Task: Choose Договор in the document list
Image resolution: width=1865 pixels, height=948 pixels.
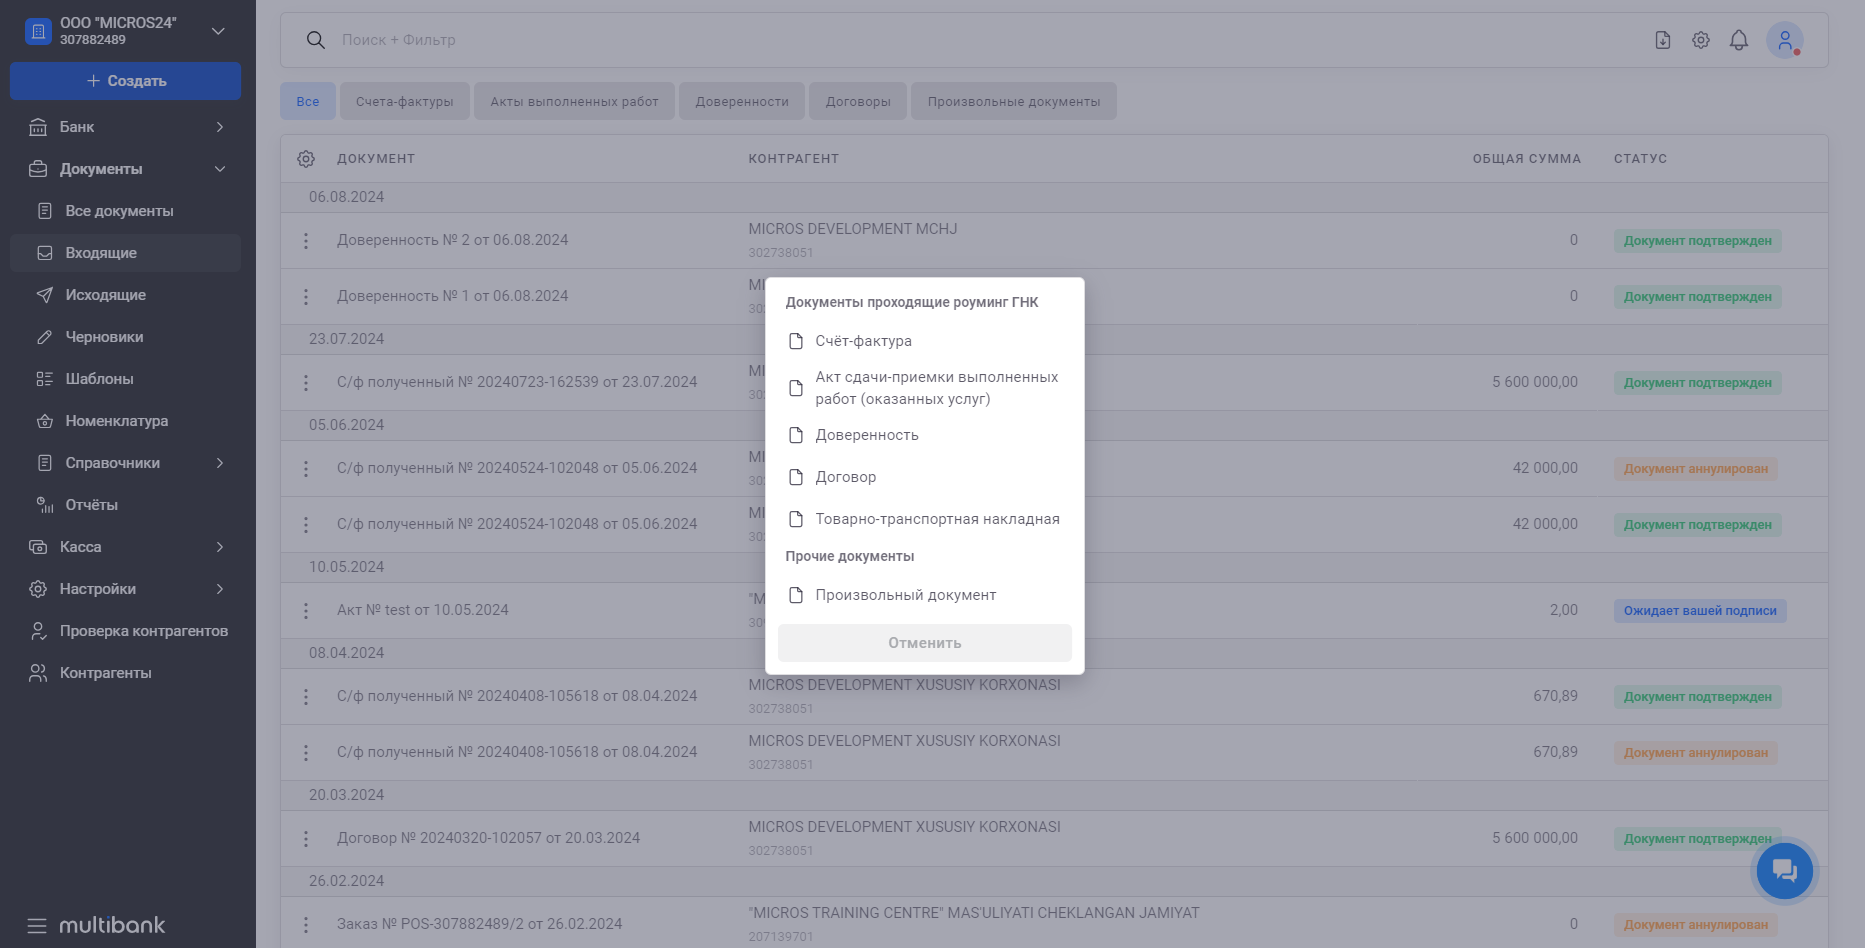Action: pyautogui.click(x=845, y=477)
